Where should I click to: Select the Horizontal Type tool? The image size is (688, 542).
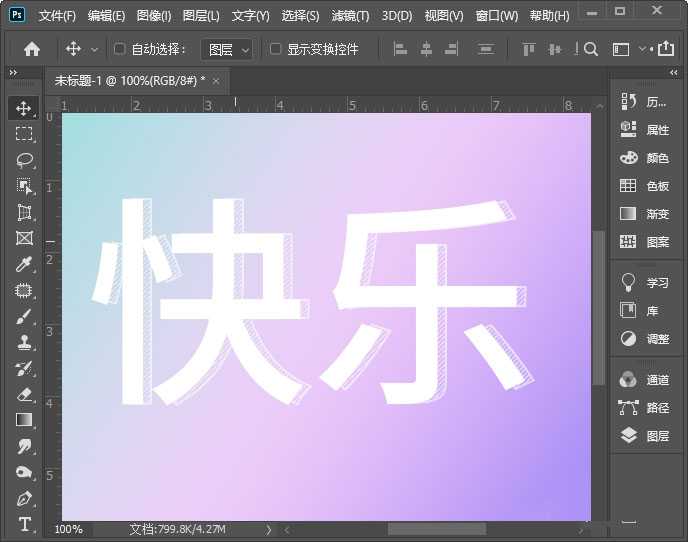tap(24, 524)
